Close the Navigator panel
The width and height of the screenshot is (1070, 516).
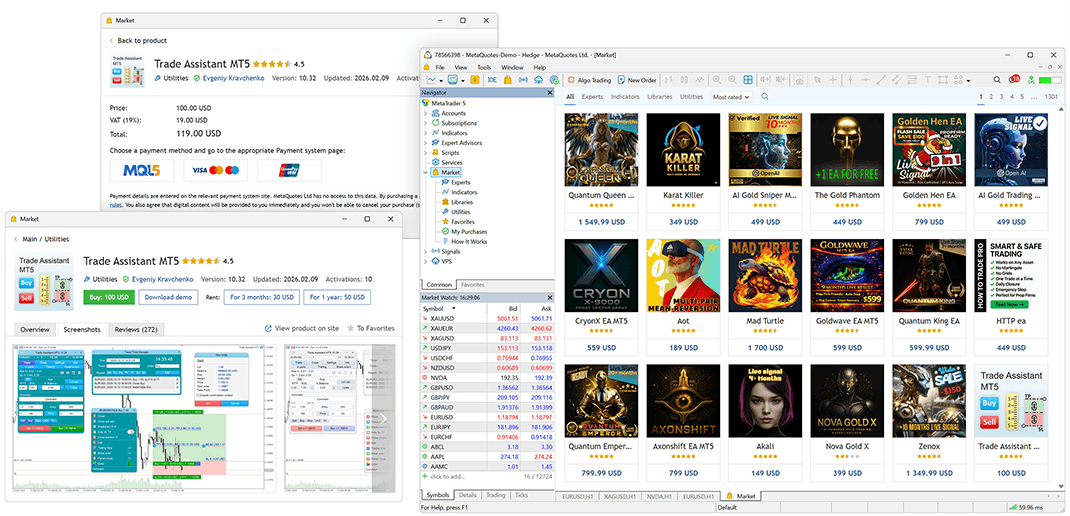click(x=548, y=92)
